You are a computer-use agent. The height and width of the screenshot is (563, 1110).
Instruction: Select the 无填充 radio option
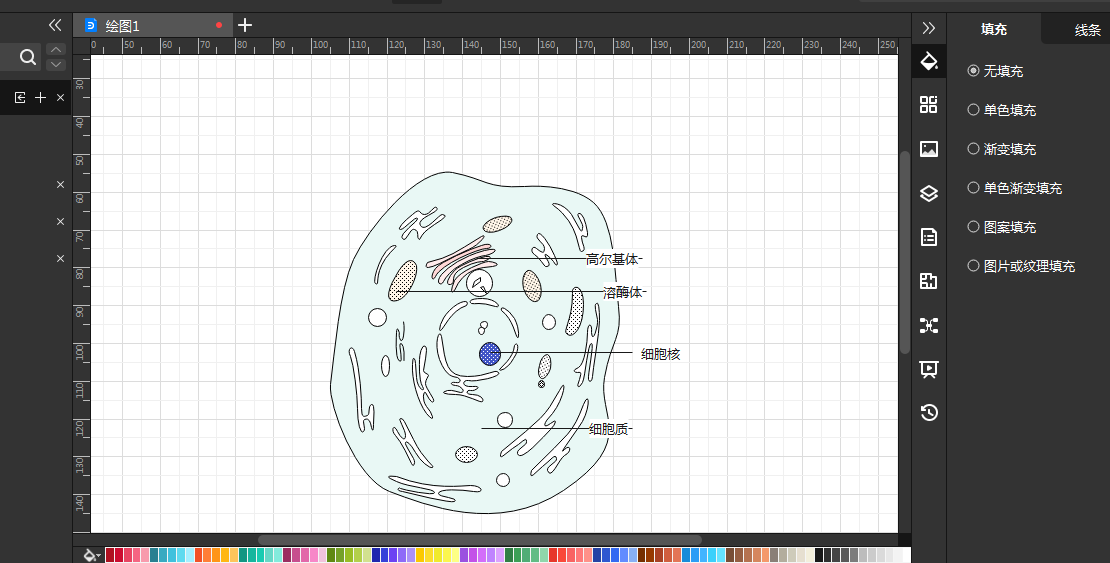[995, 71]
